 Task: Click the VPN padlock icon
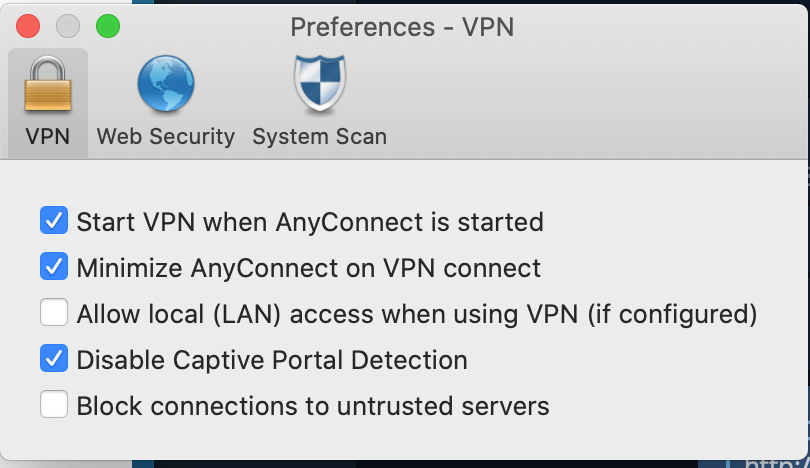click(48, 87)
